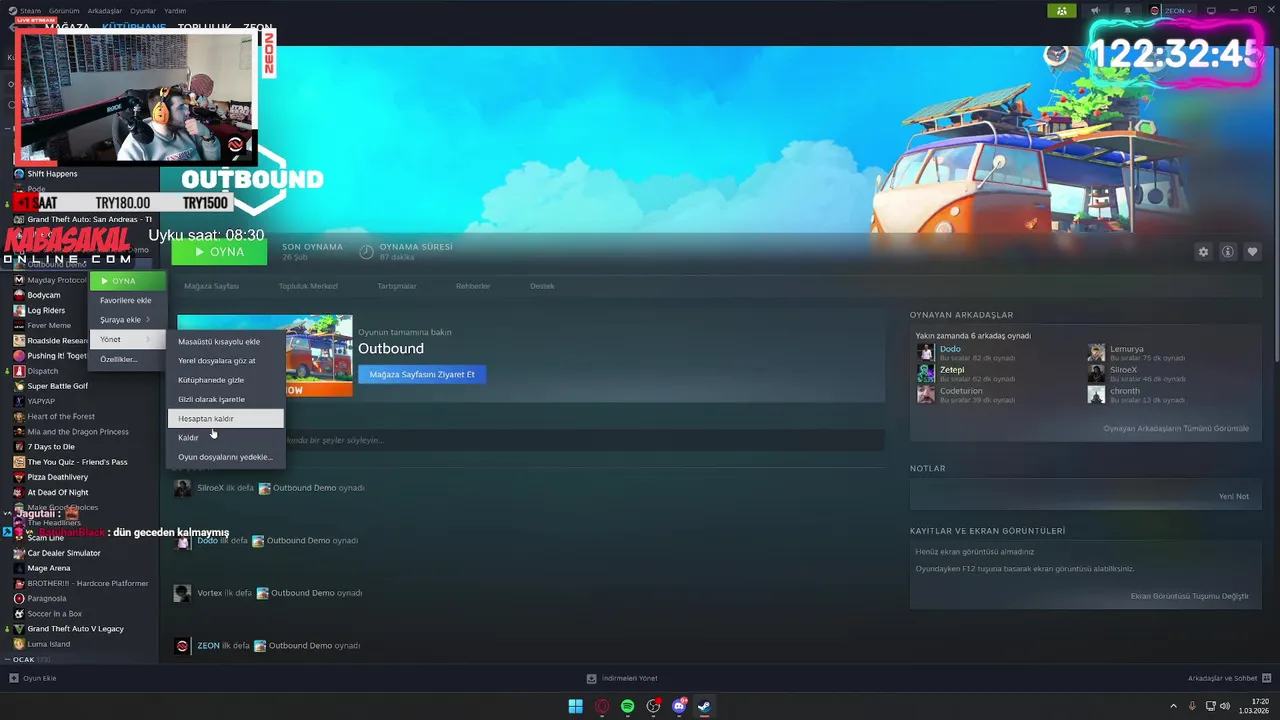Open the Rehberler tab
This screenshot has height=720, width=1280.
(473, 286)
